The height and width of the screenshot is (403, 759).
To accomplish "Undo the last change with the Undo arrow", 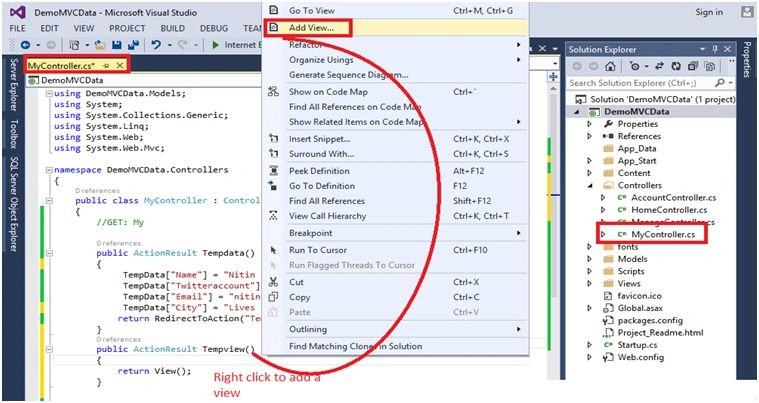I will click(156, 45).
